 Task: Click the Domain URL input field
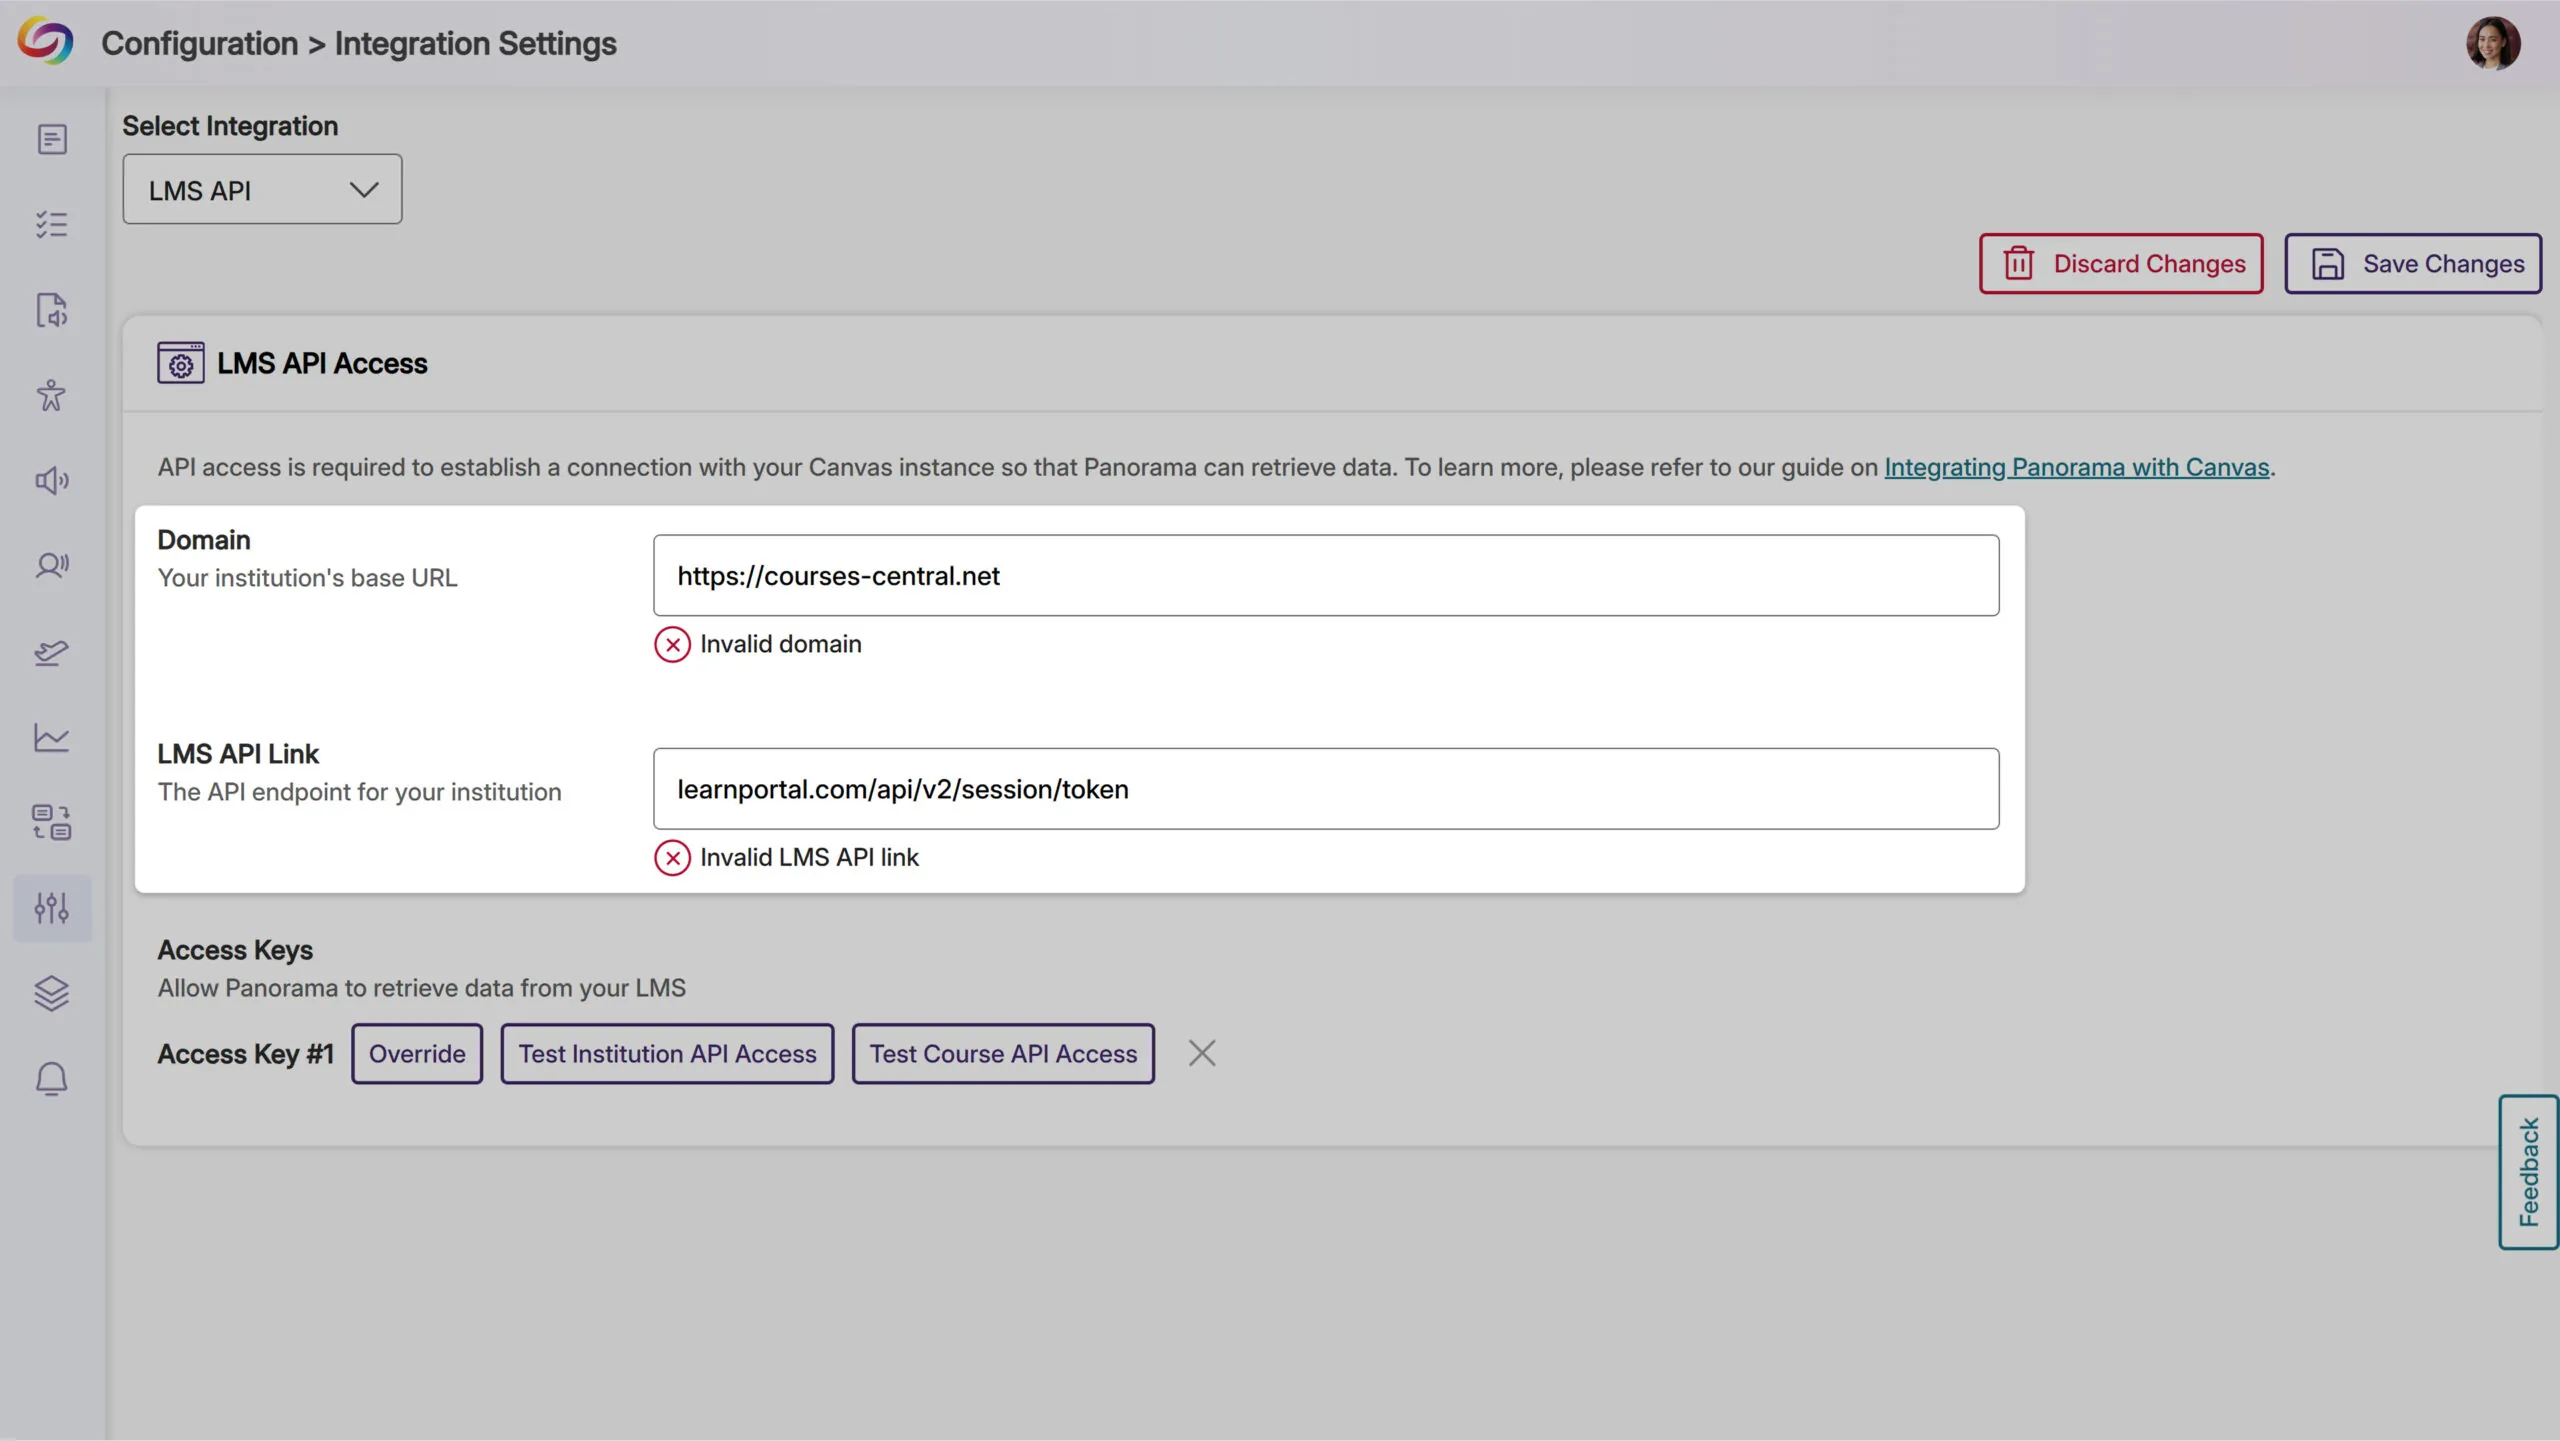pos(1325,575)
